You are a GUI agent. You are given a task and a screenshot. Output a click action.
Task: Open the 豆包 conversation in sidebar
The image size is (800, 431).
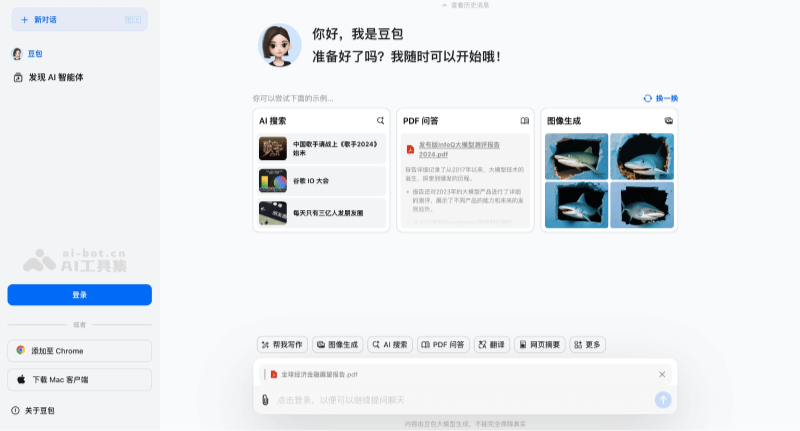35,54
